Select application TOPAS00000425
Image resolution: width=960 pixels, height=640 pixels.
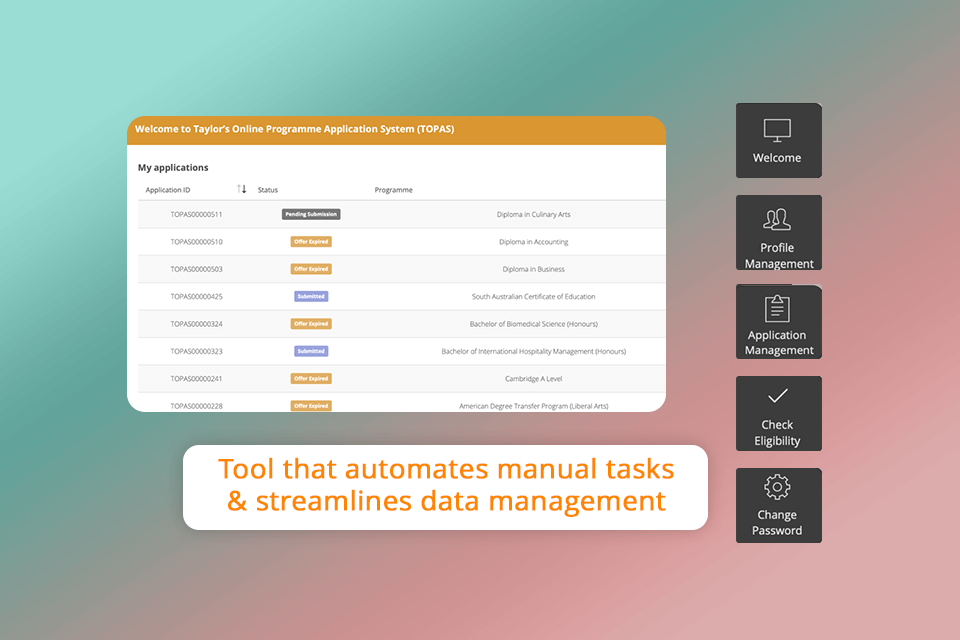point(197,296)
